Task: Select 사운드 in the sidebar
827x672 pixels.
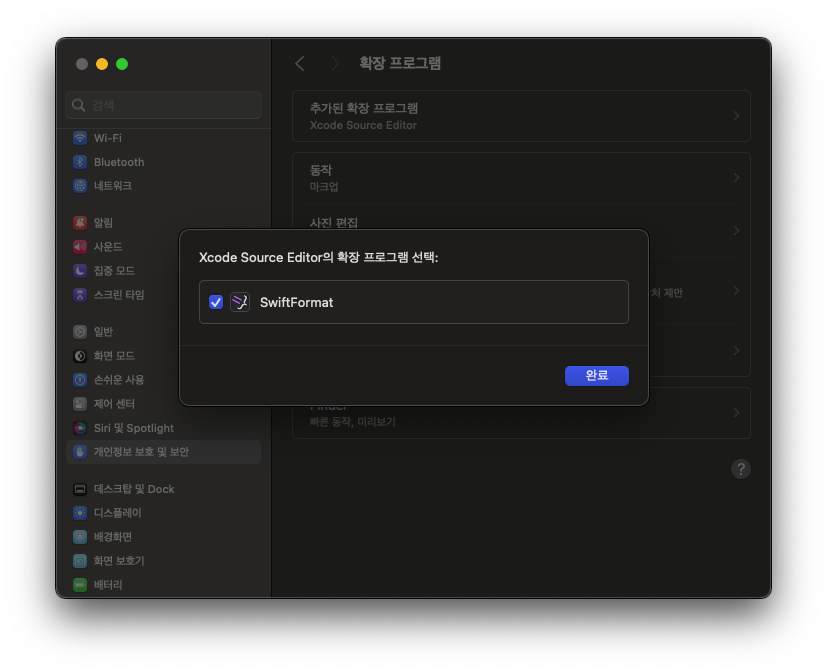Action: tap(108, 246)
